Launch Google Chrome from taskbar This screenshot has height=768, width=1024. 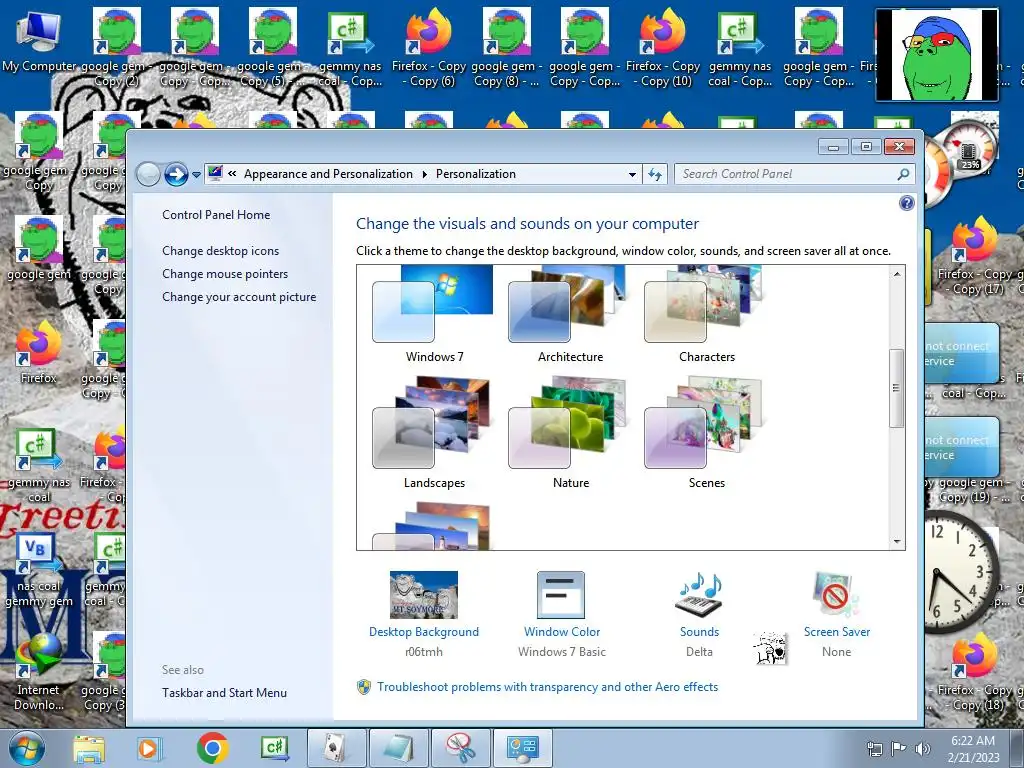coord(212,748)
